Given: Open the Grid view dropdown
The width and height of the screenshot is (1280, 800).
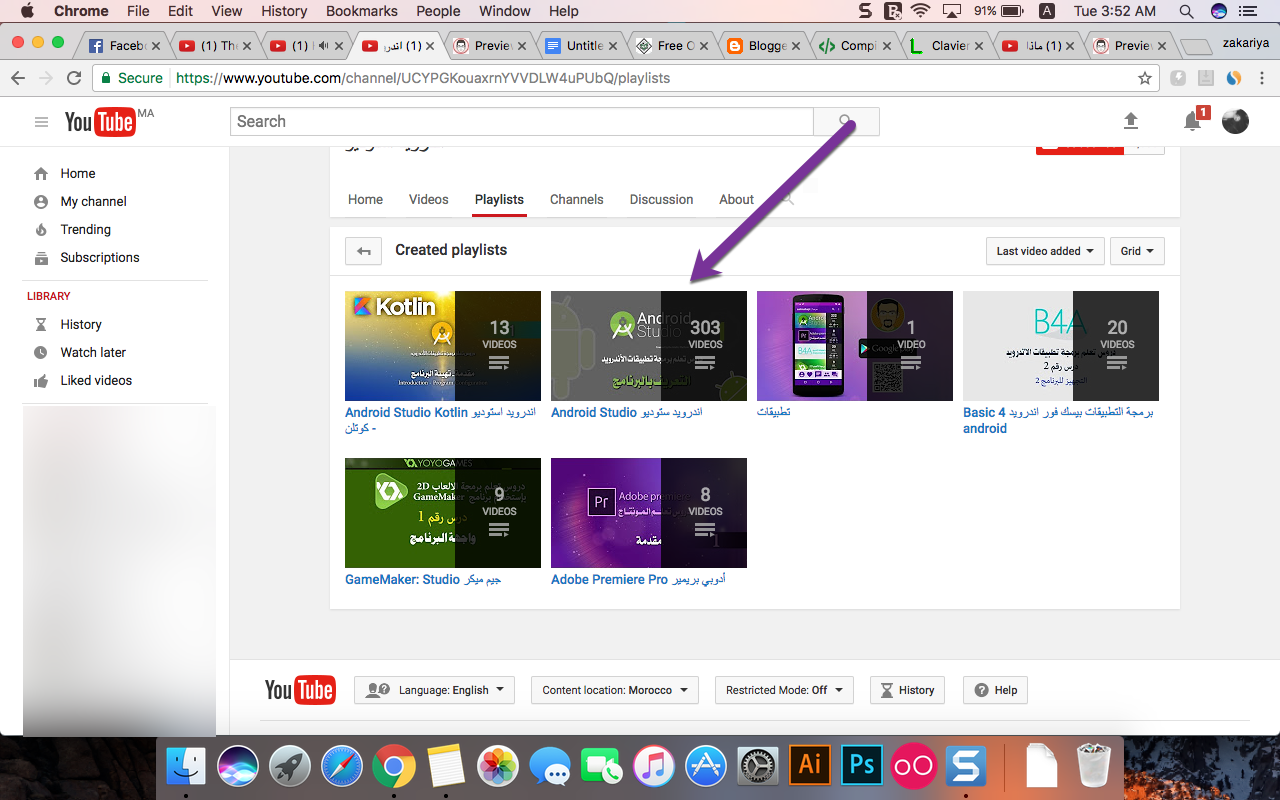Looking at the screenshot, I should click(1137, 251).
